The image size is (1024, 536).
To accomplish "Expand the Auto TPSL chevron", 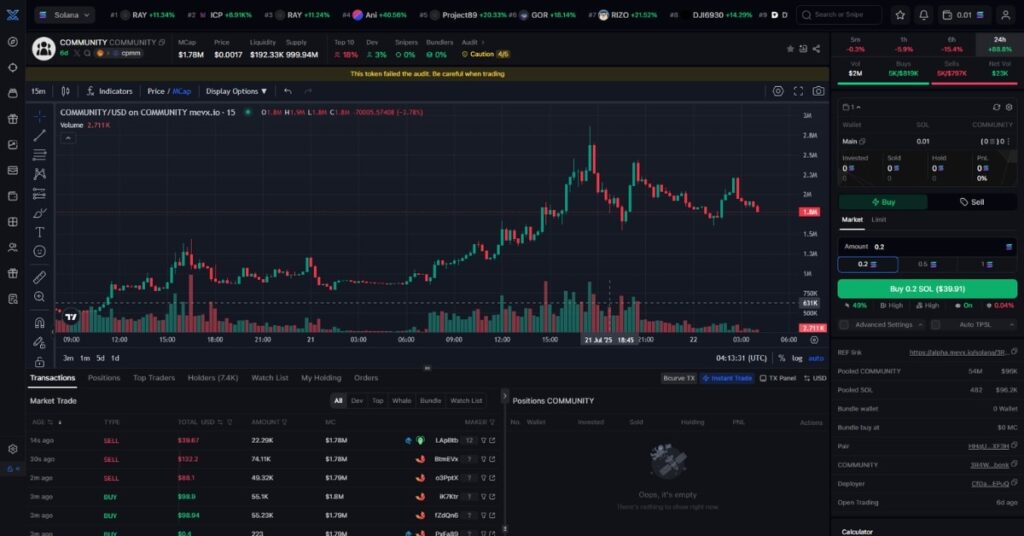I will click(1012, 324).
